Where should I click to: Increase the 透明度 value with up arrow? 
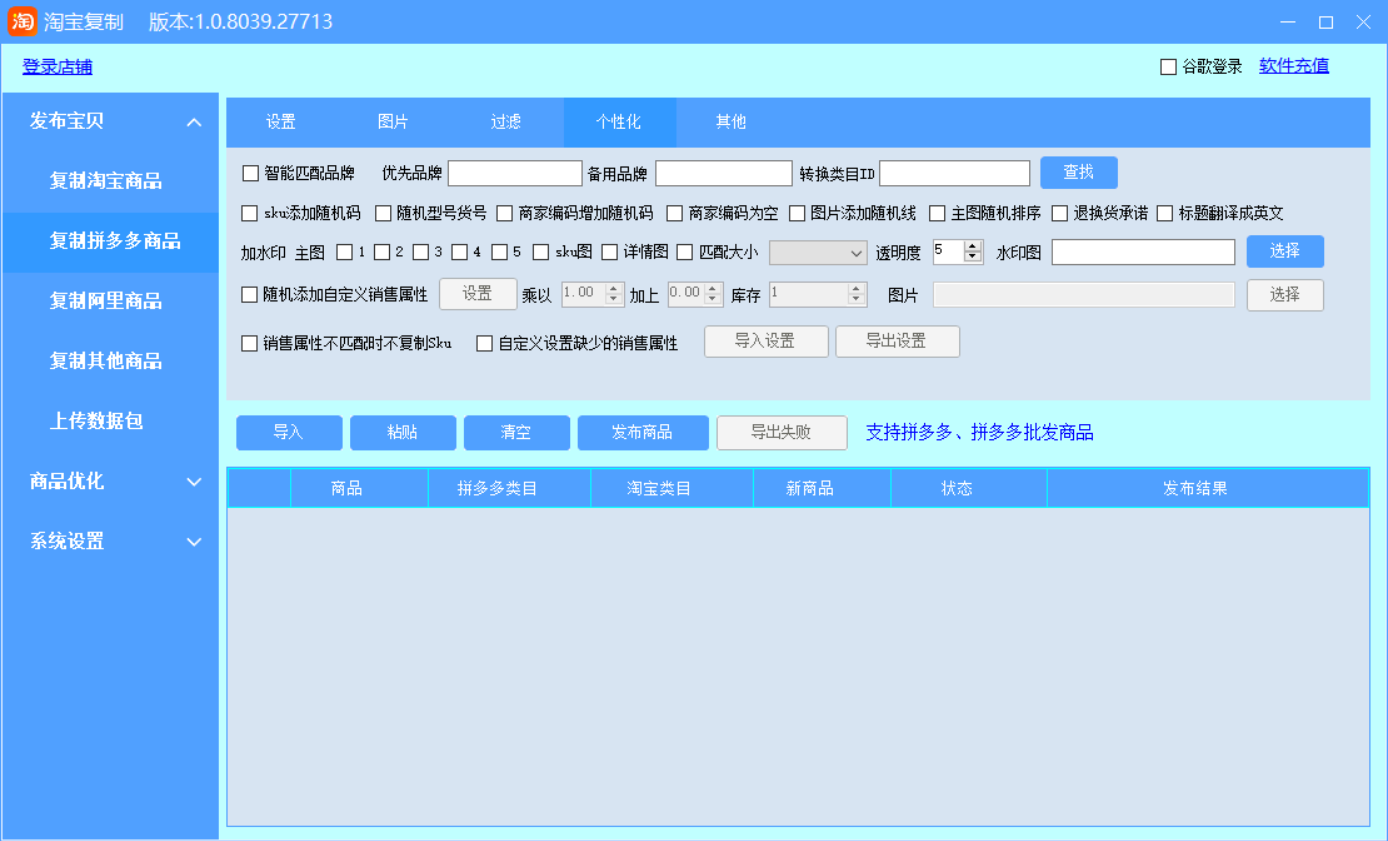coord(973,247)
